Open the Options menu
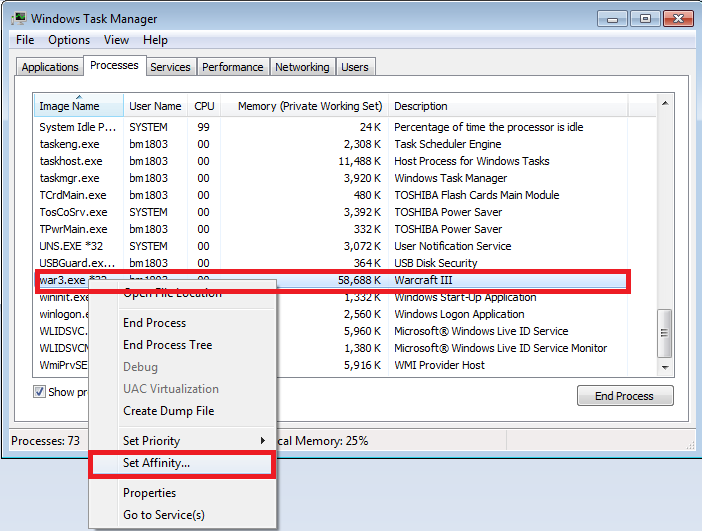702x531 pixels. pyautogui.click(x=69, y=40)
